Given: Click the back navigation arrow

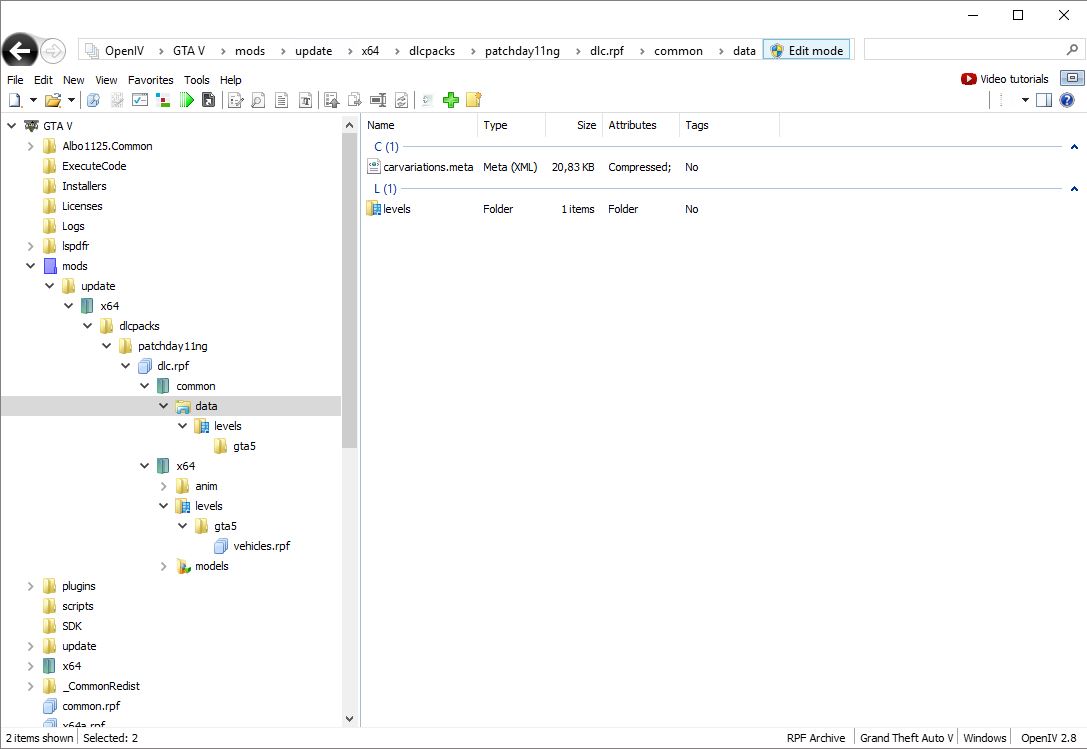Looking at the screenshot, I should coord(20,51).
